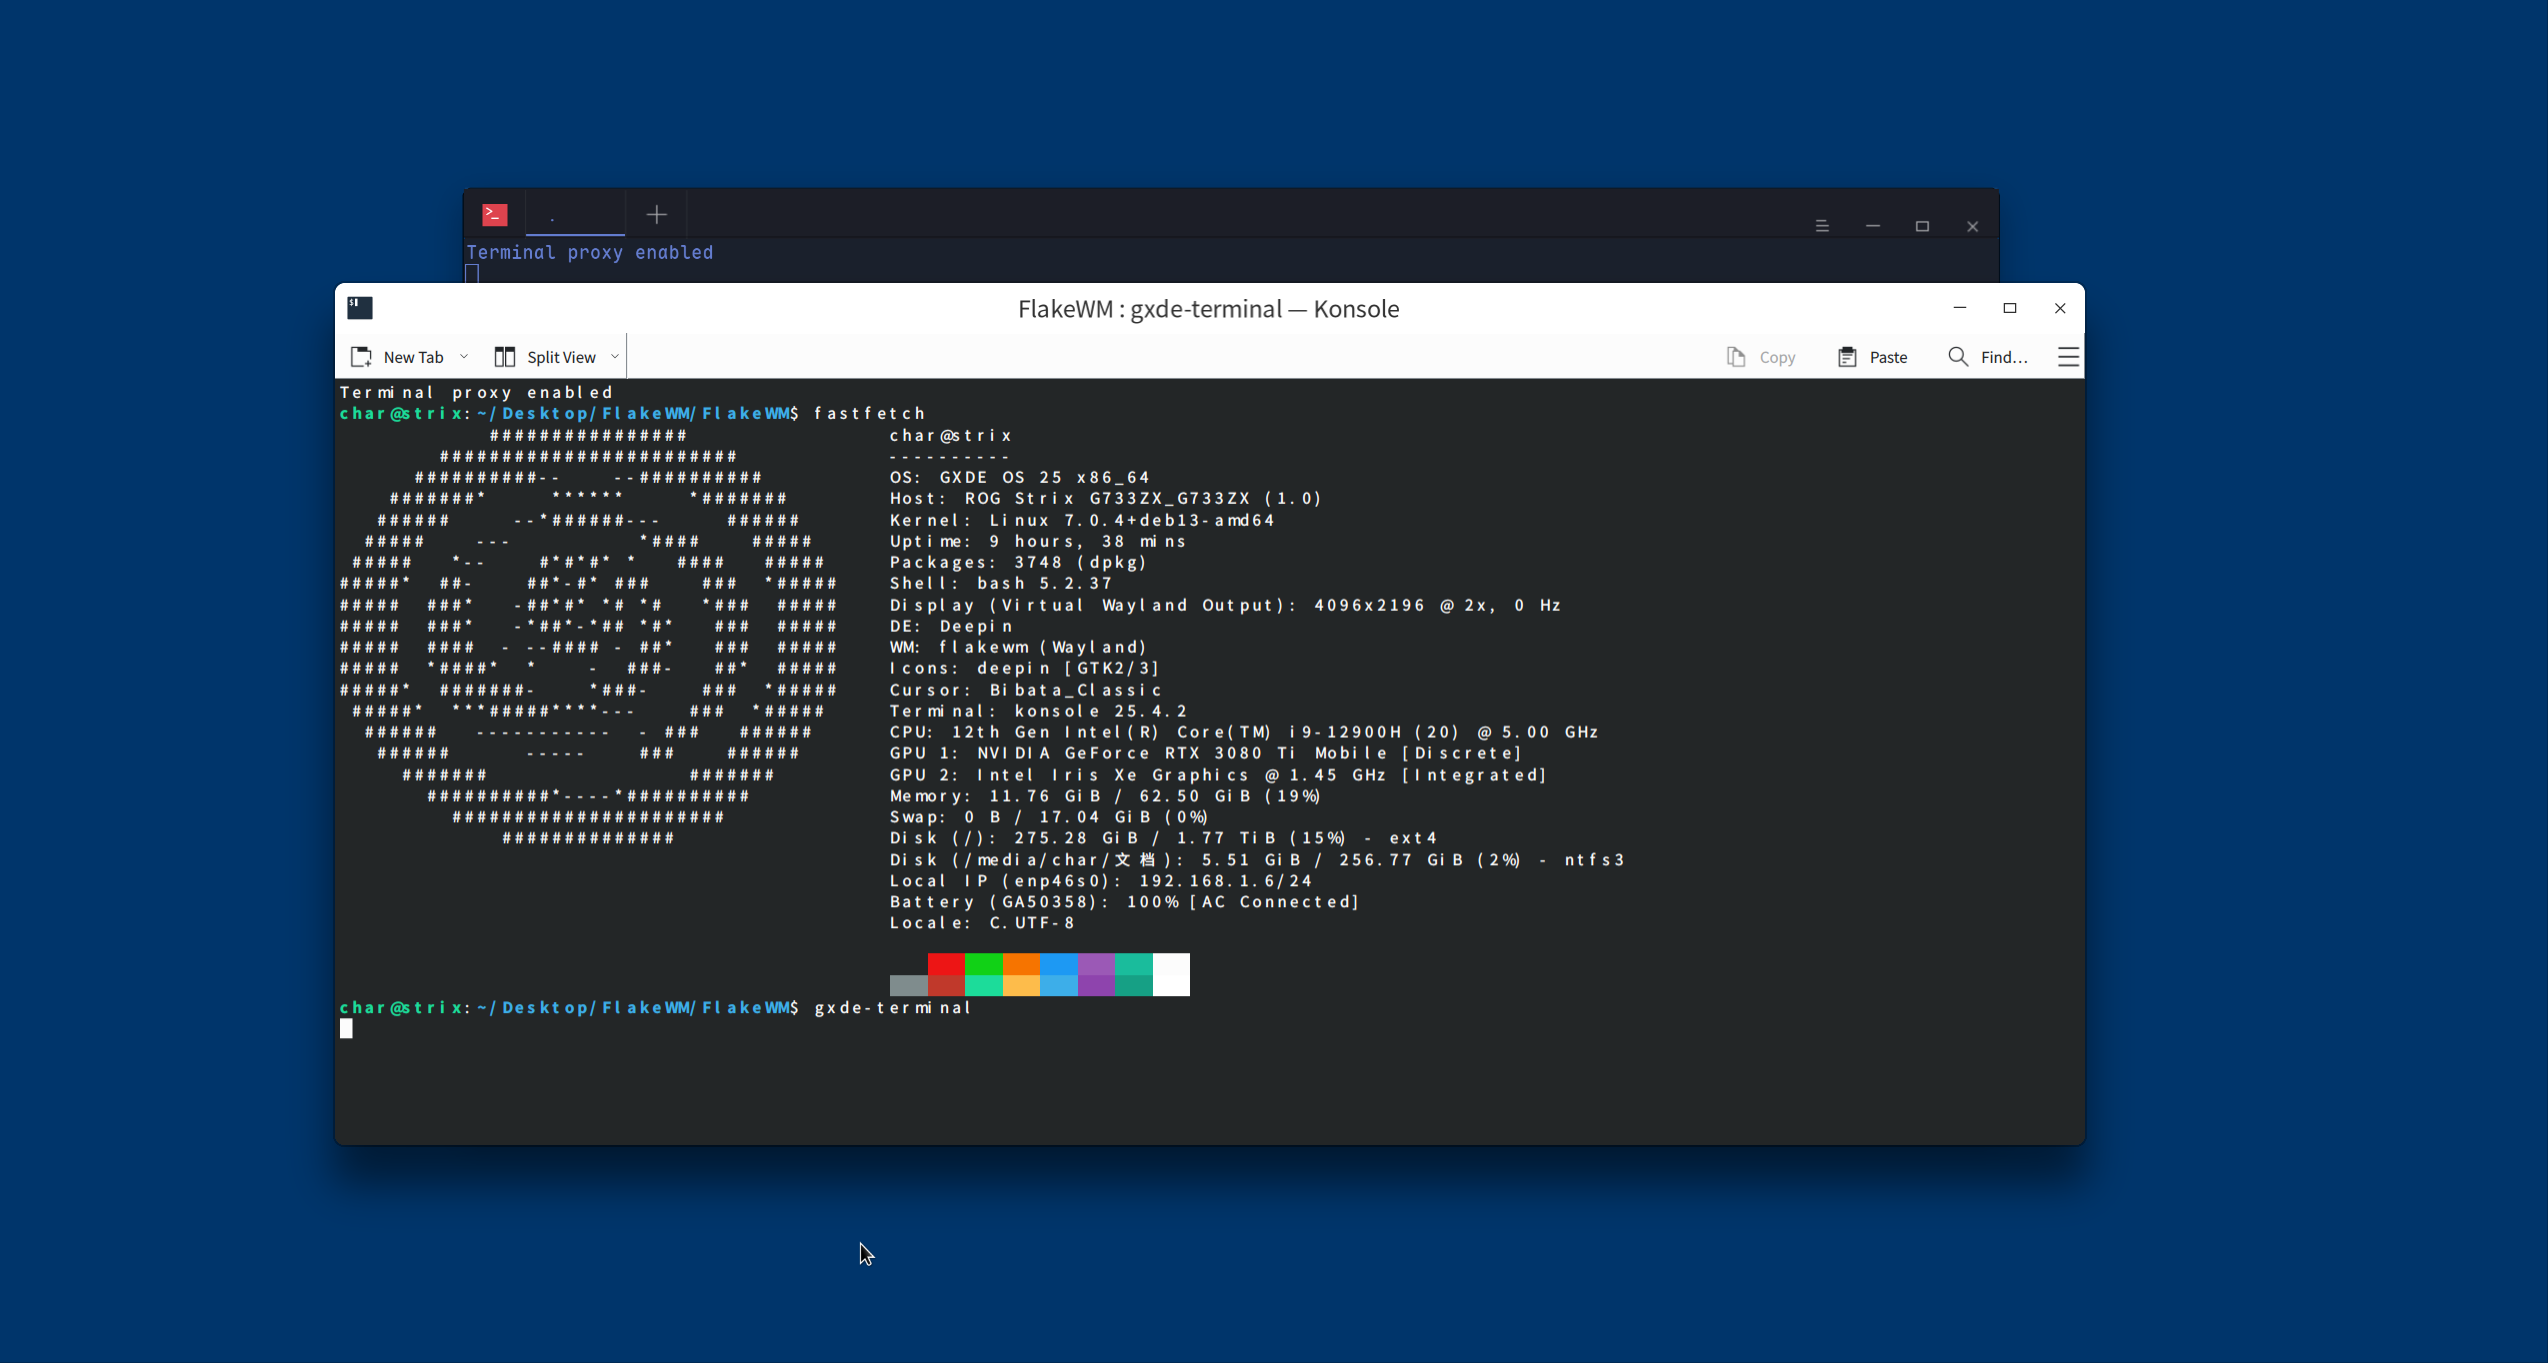Maximize the Konsole window

(x=2010, y=308)
